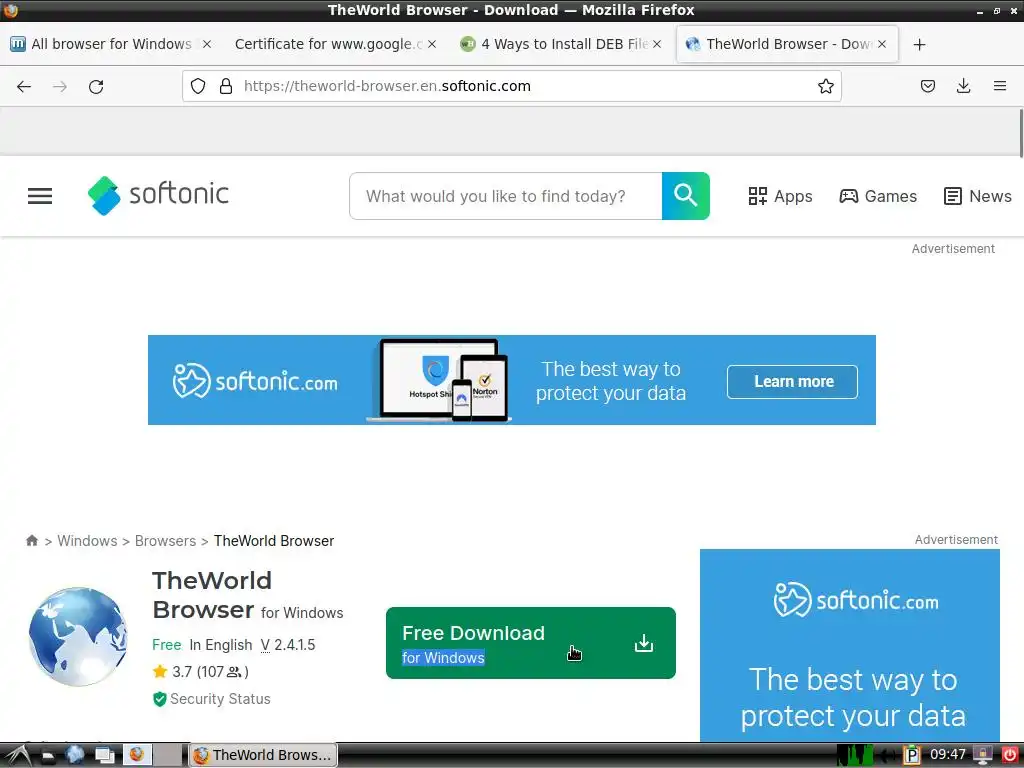The height and width of the screenshot is (768, 1024).
Task: Click the TheWorld Browser breadcrumb text
Action: [274, 541]
